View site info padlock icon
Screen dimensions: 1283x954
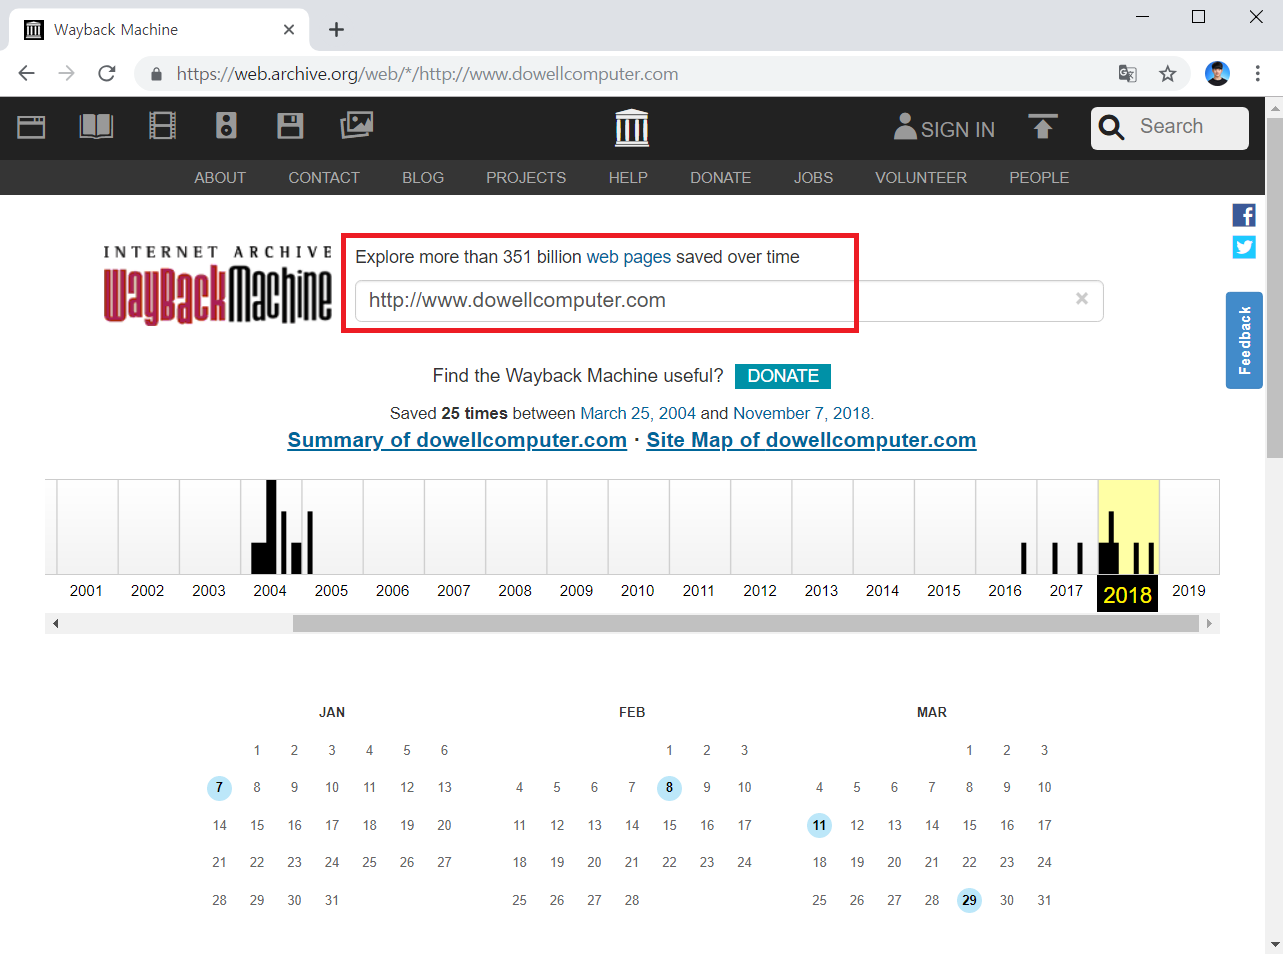coord(155,74)
